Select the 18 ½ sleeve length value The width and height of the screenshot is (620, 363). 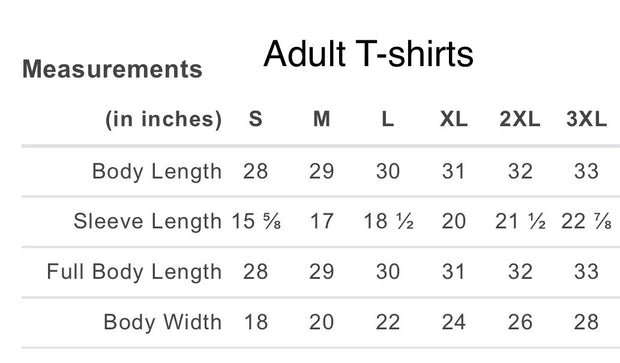tap(388, 221)
